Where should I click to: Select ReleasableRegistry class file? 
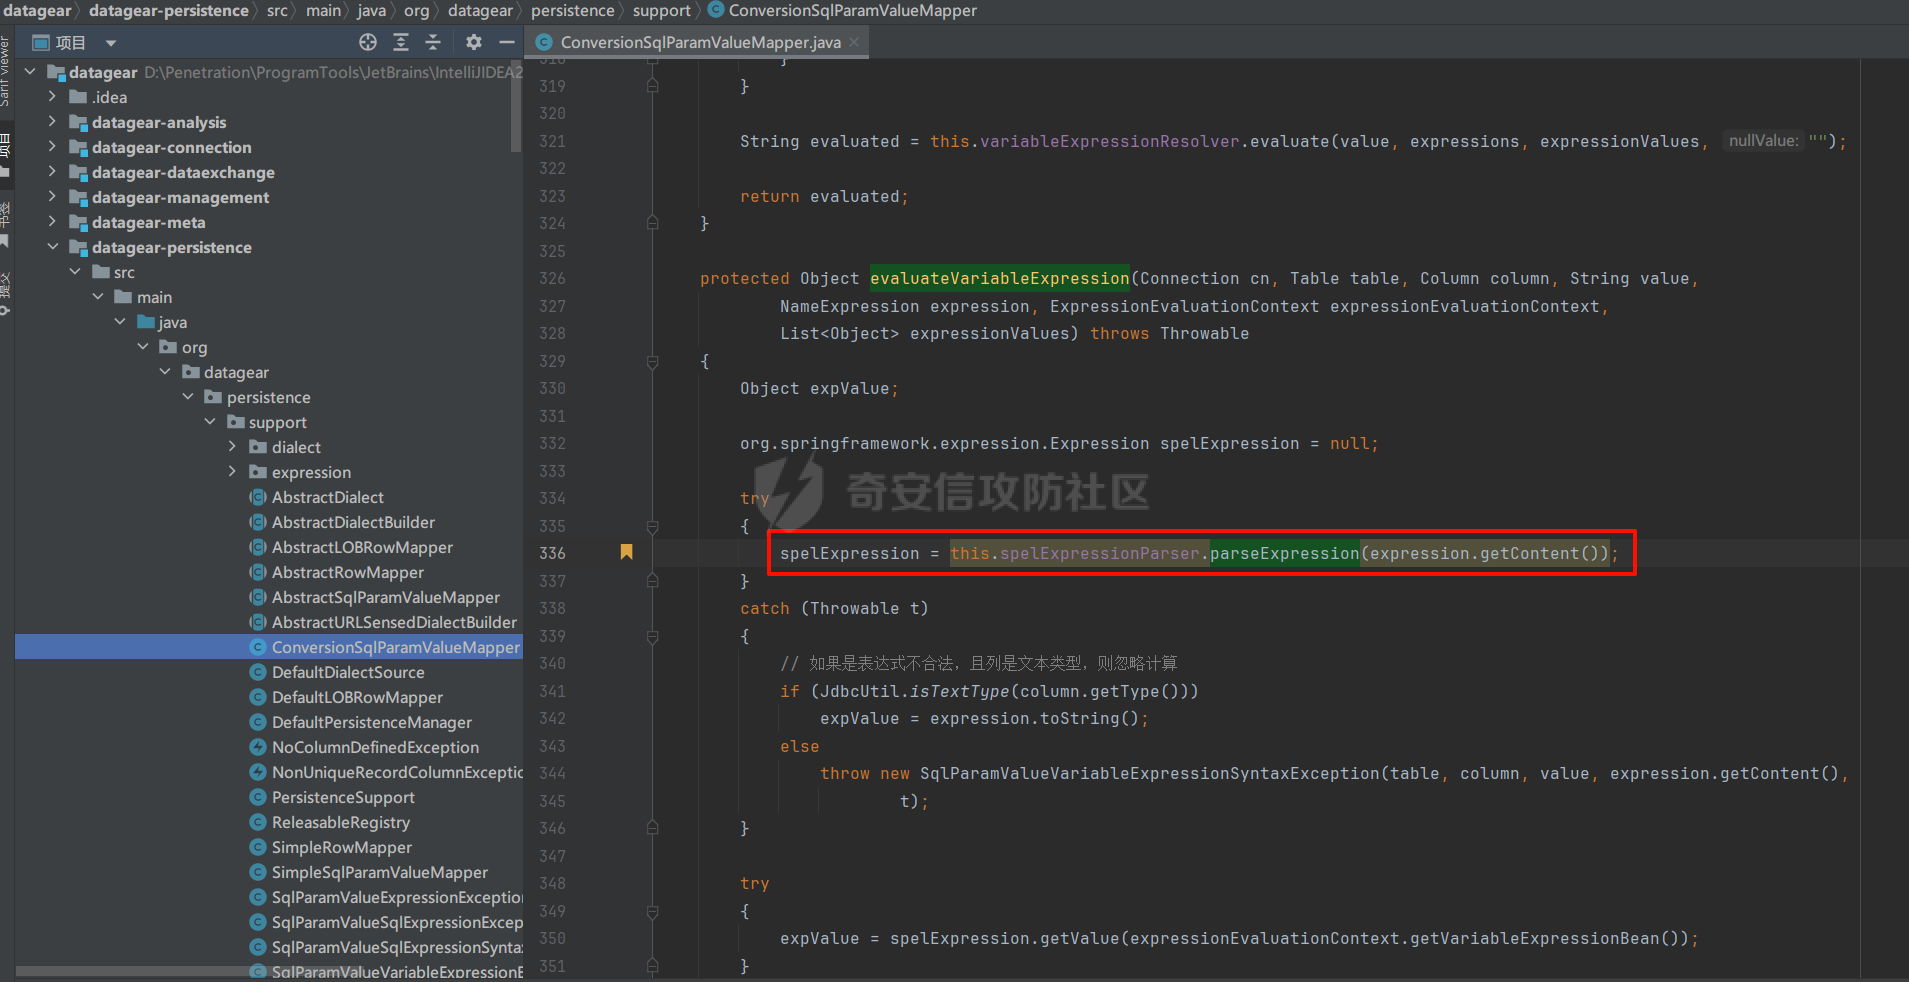point(340,822)
